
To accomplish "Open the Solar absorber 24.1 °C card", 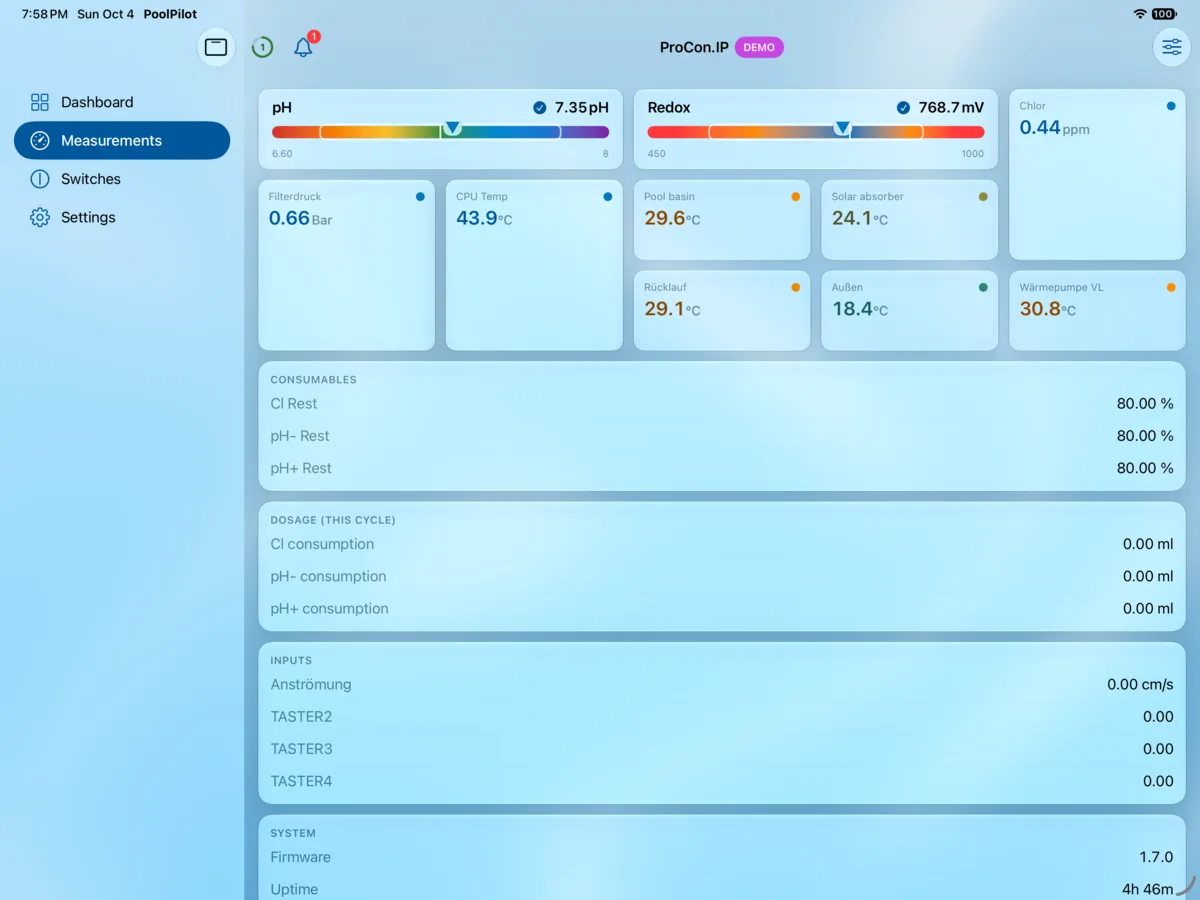I will [909, 220].
